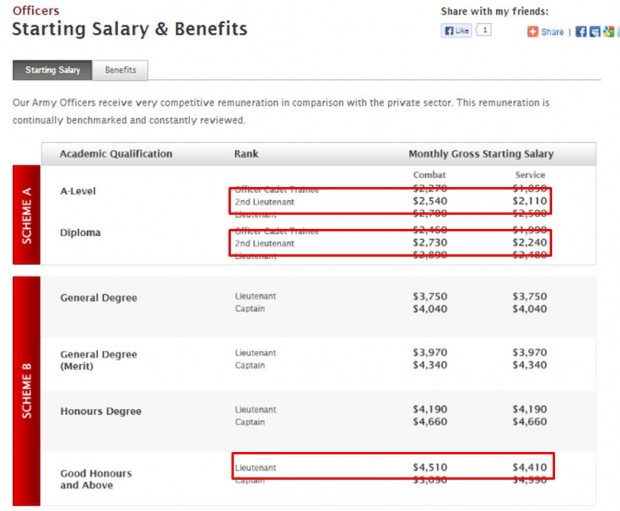Select the Diploma qualification row label
The image size is (620, 511).
(78, 232)
